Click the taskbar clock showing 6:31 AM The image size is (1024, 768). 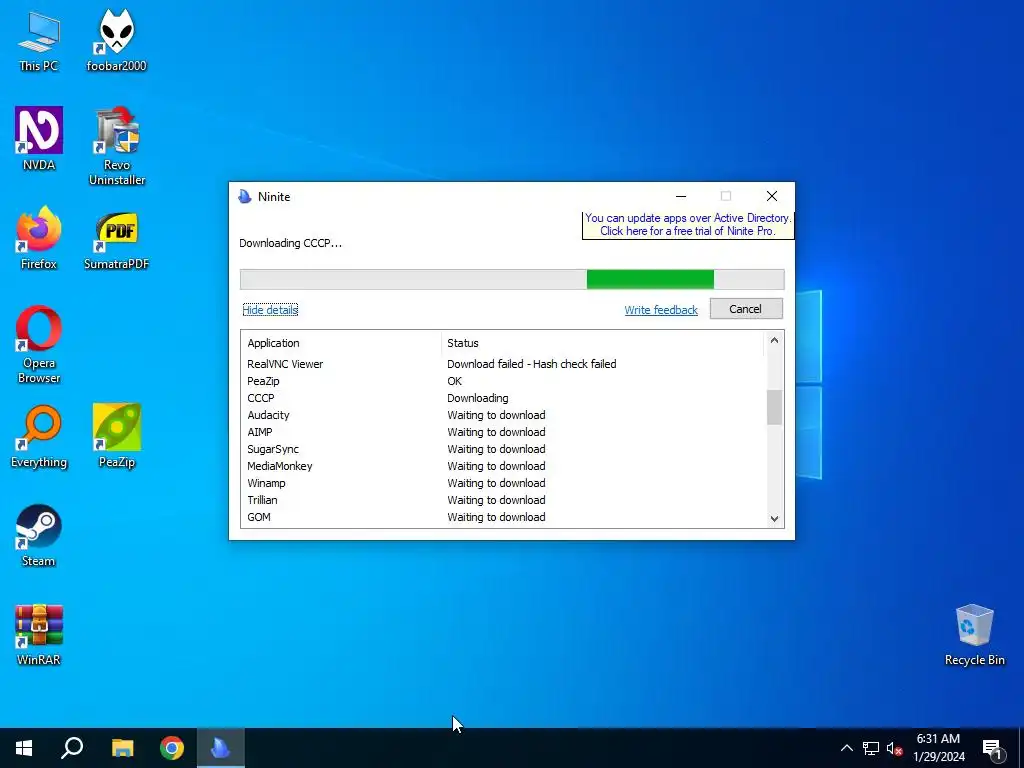(938, 748)
